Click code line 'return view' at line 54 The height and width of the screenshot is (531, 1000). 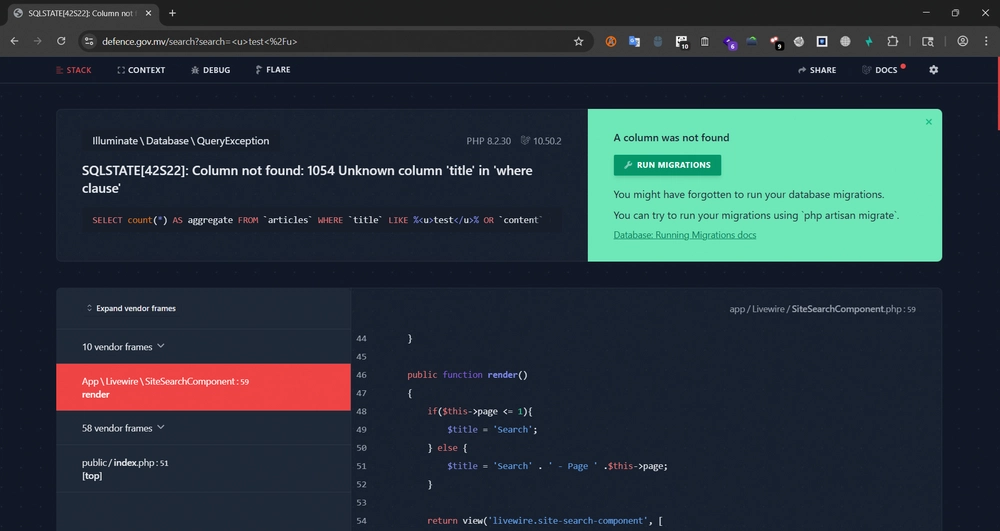click(545, 521)
